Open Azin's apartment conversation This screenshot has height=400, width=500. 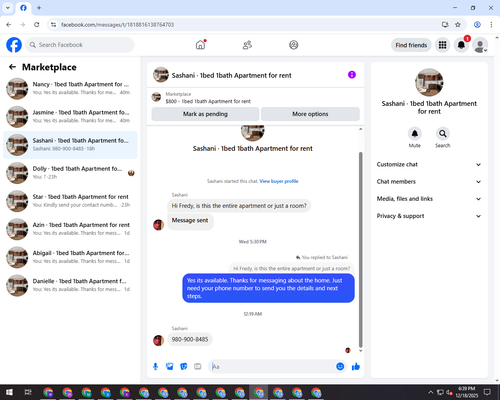click(70, 229)
